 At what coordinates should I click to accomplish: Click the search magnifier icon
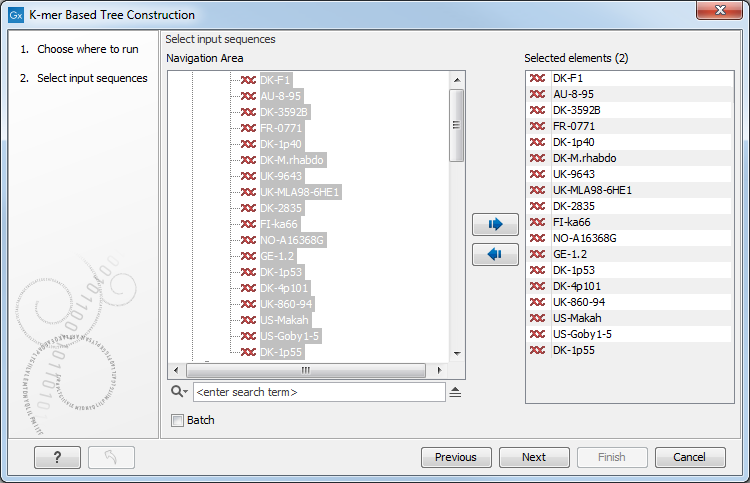coord(176,393)
